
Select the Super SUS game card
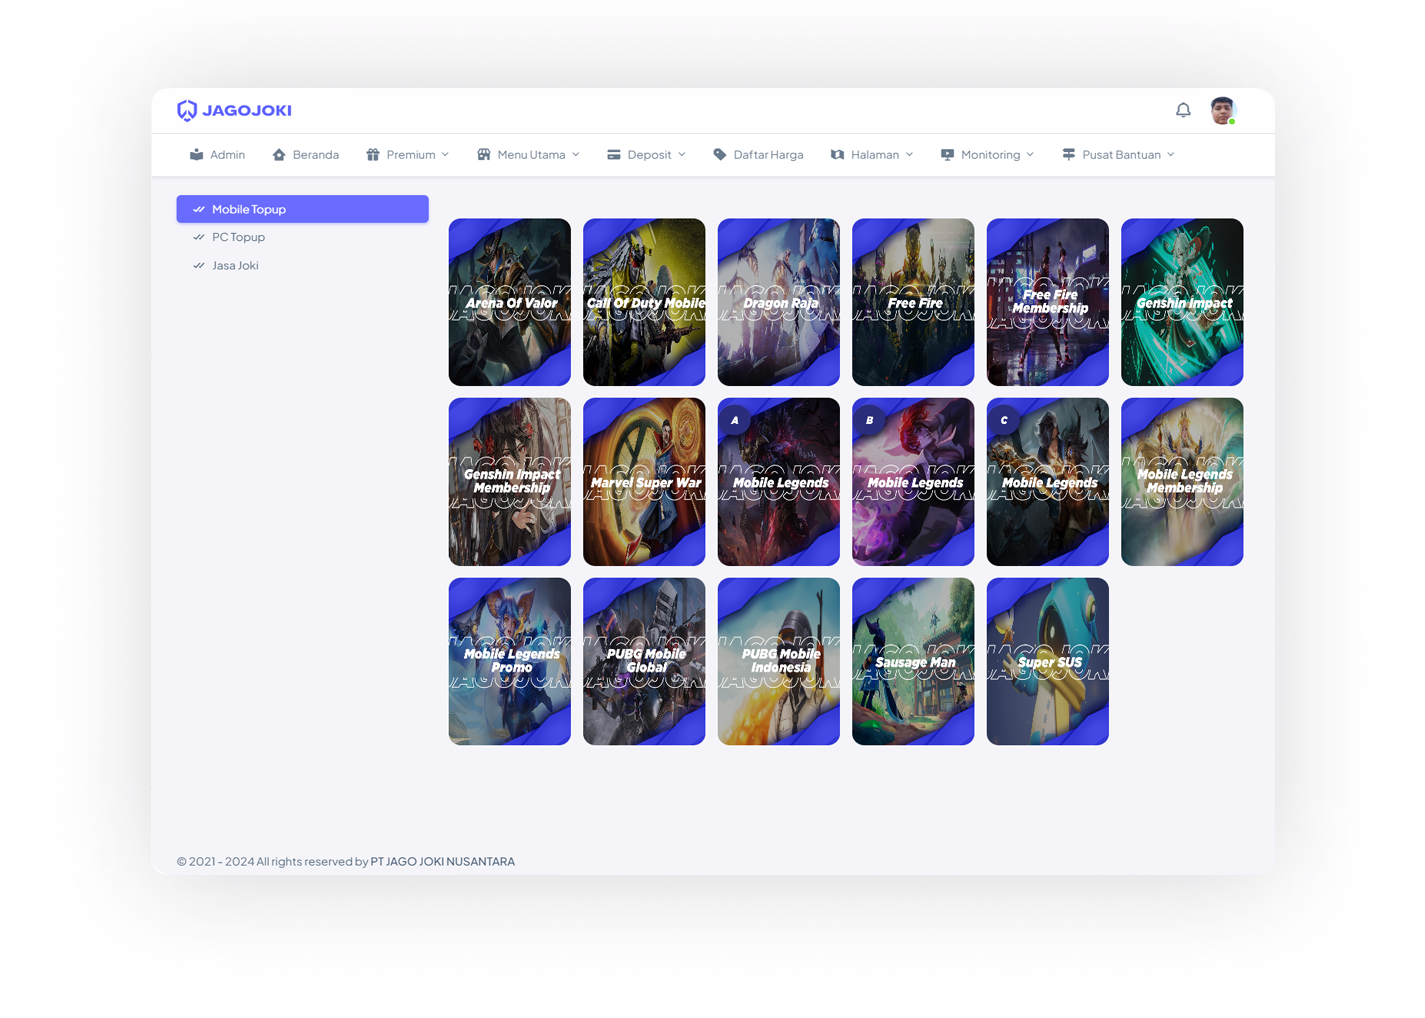click(1048, 661)
